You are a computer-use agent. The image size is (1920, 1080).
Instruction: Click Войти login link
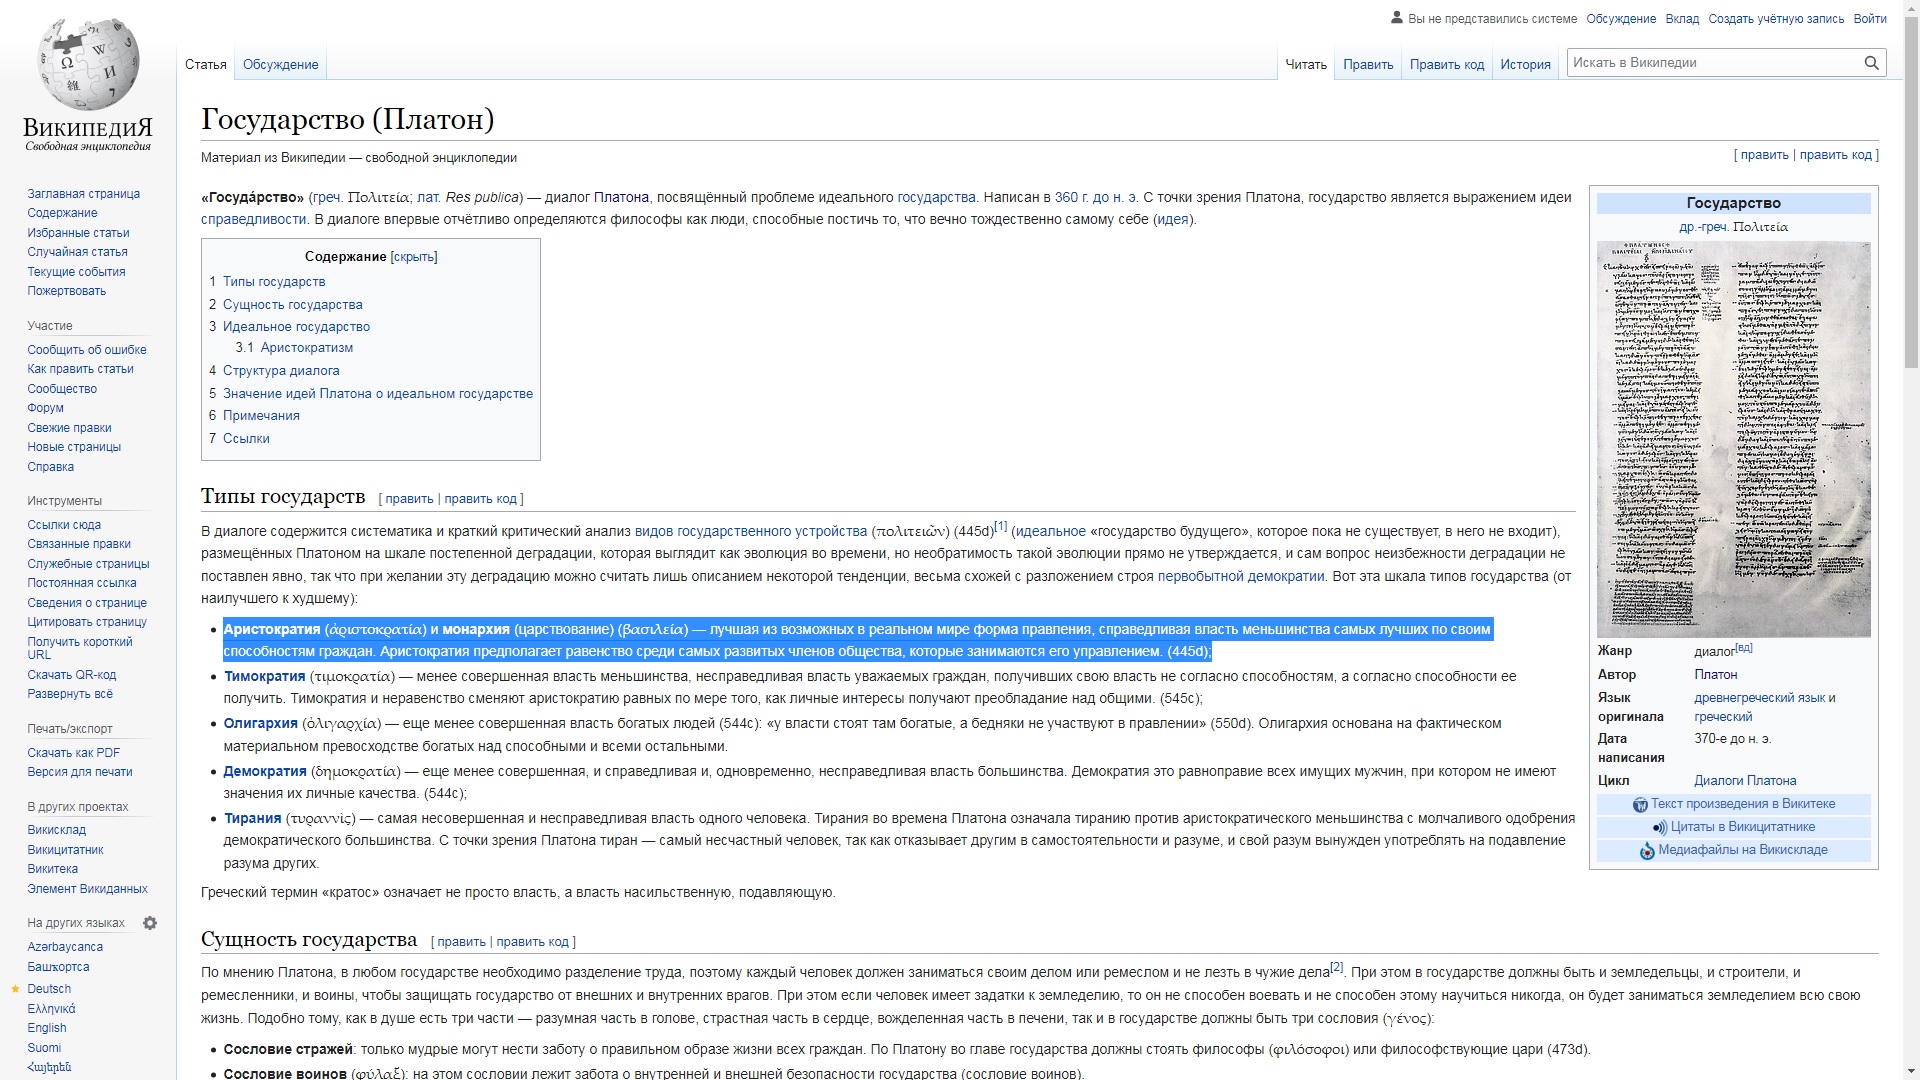(x=1869, y=19)
